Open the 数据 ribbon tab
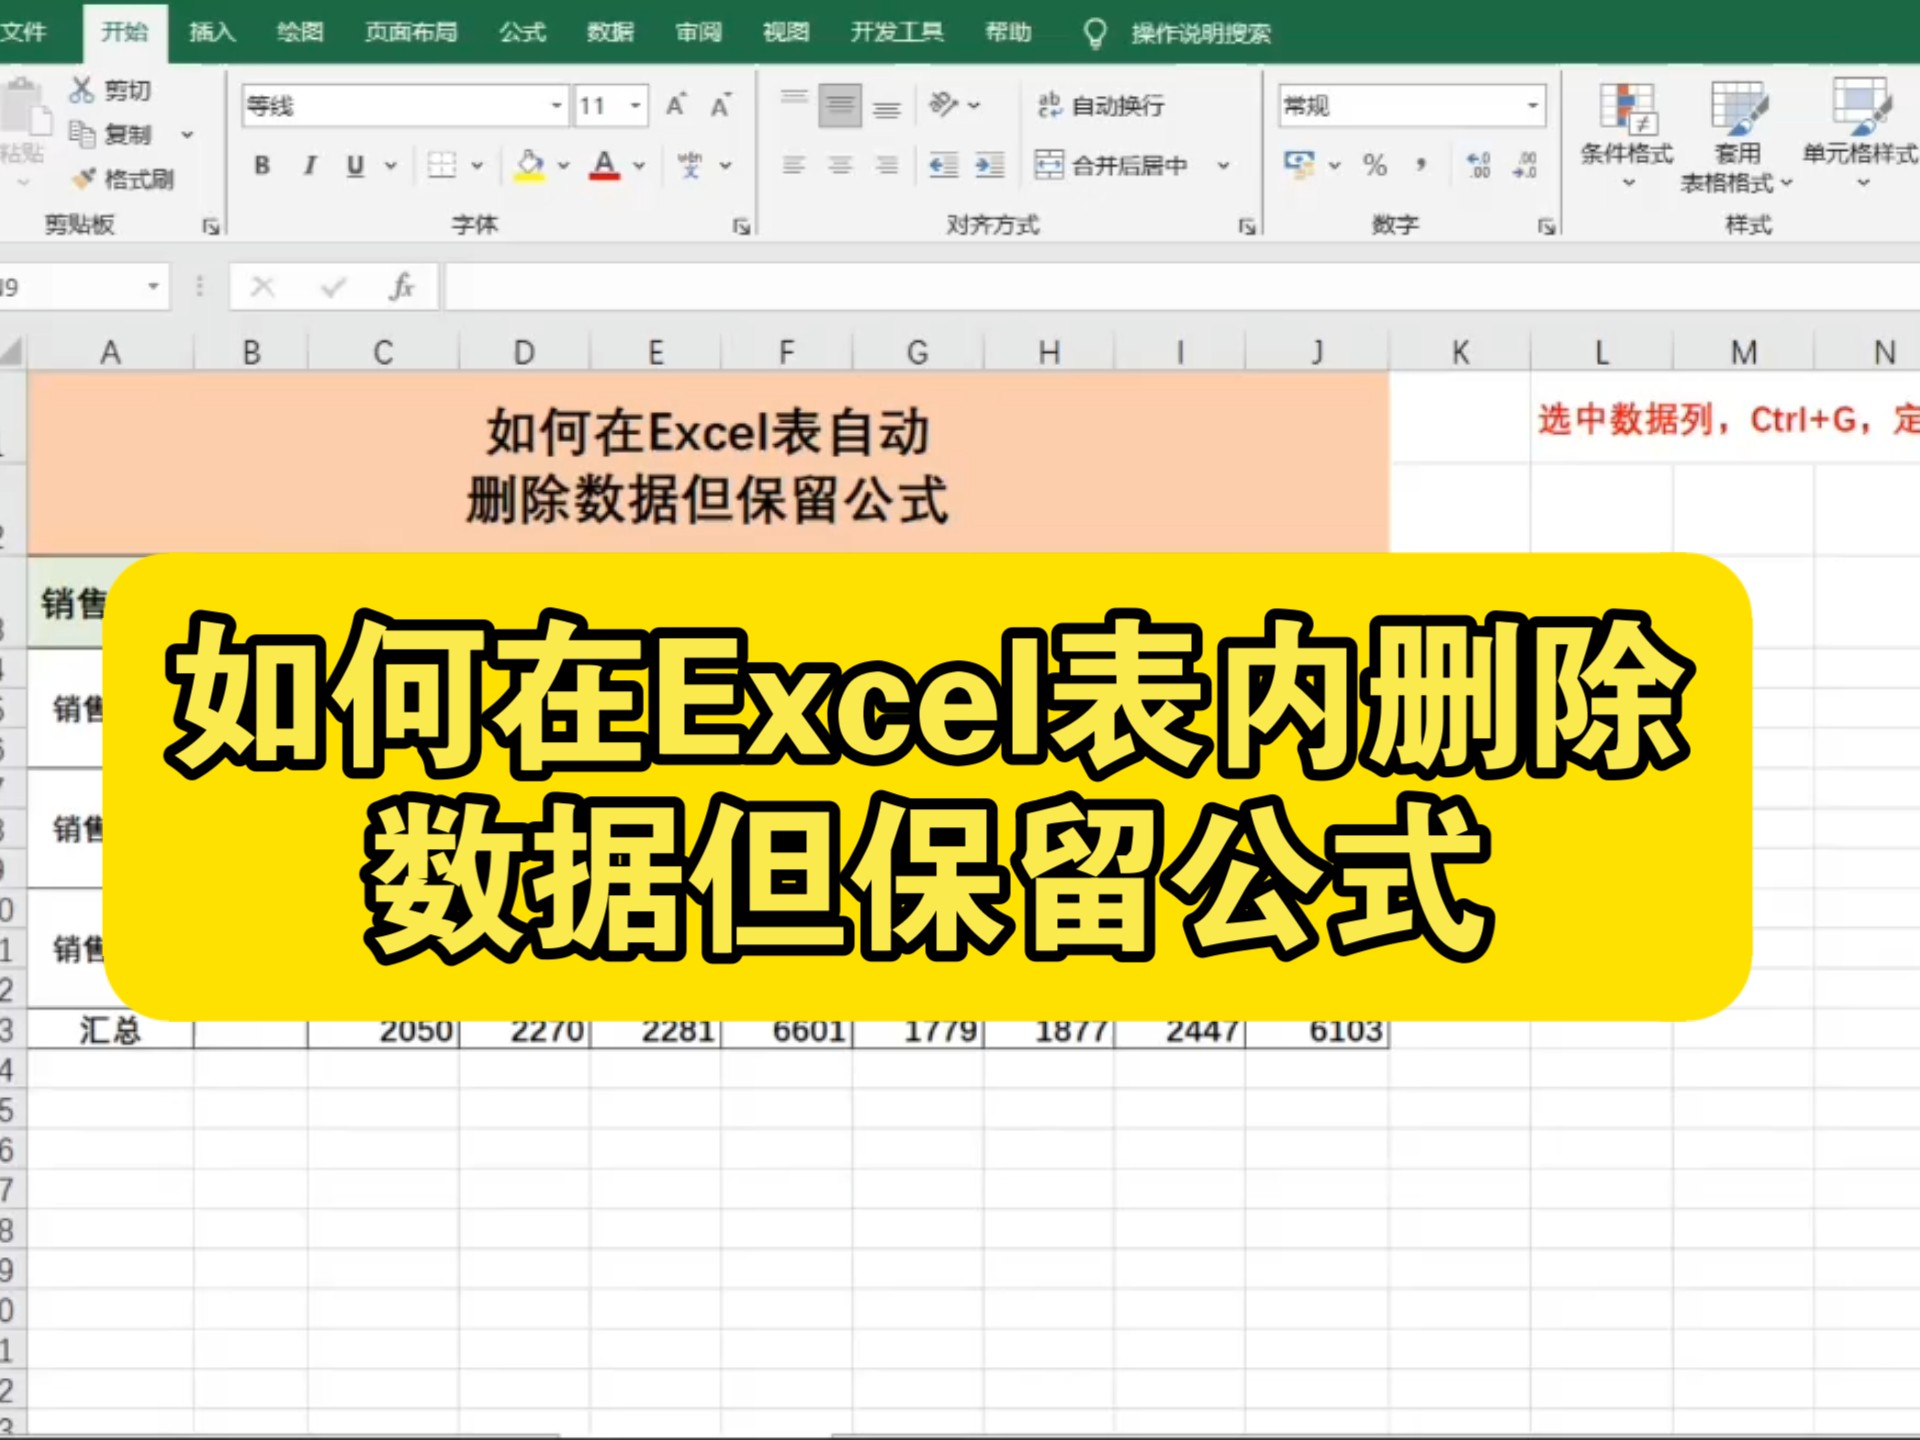Viewport: 1920px width, 1440px height. click(x=609, y=31)
